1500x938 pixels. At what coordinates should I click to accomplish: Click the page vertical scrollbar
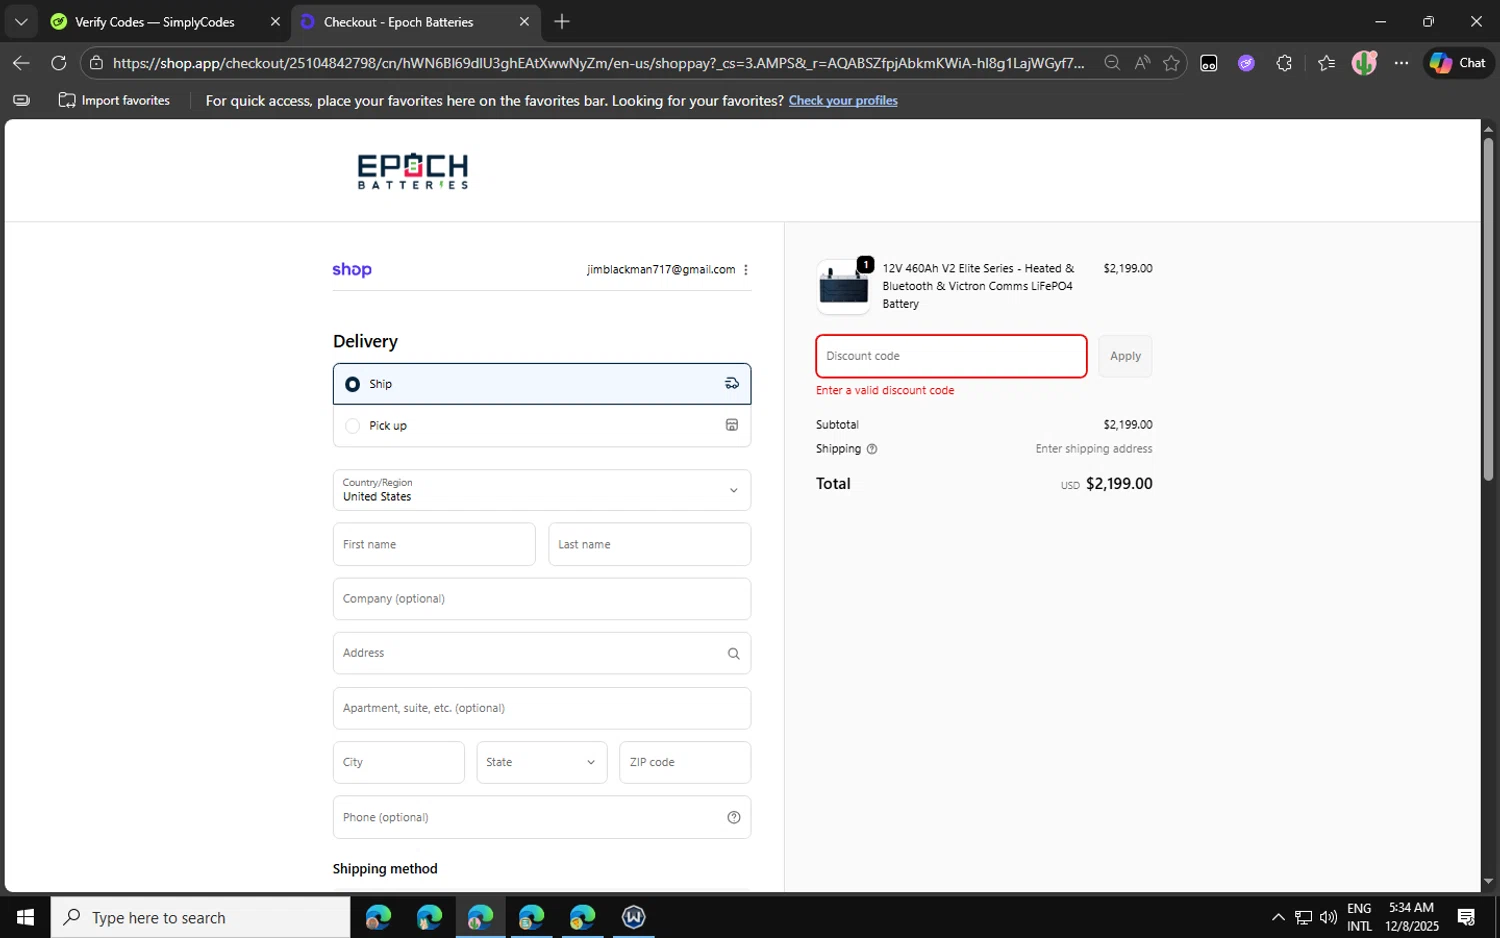[x=1488, y=310]
